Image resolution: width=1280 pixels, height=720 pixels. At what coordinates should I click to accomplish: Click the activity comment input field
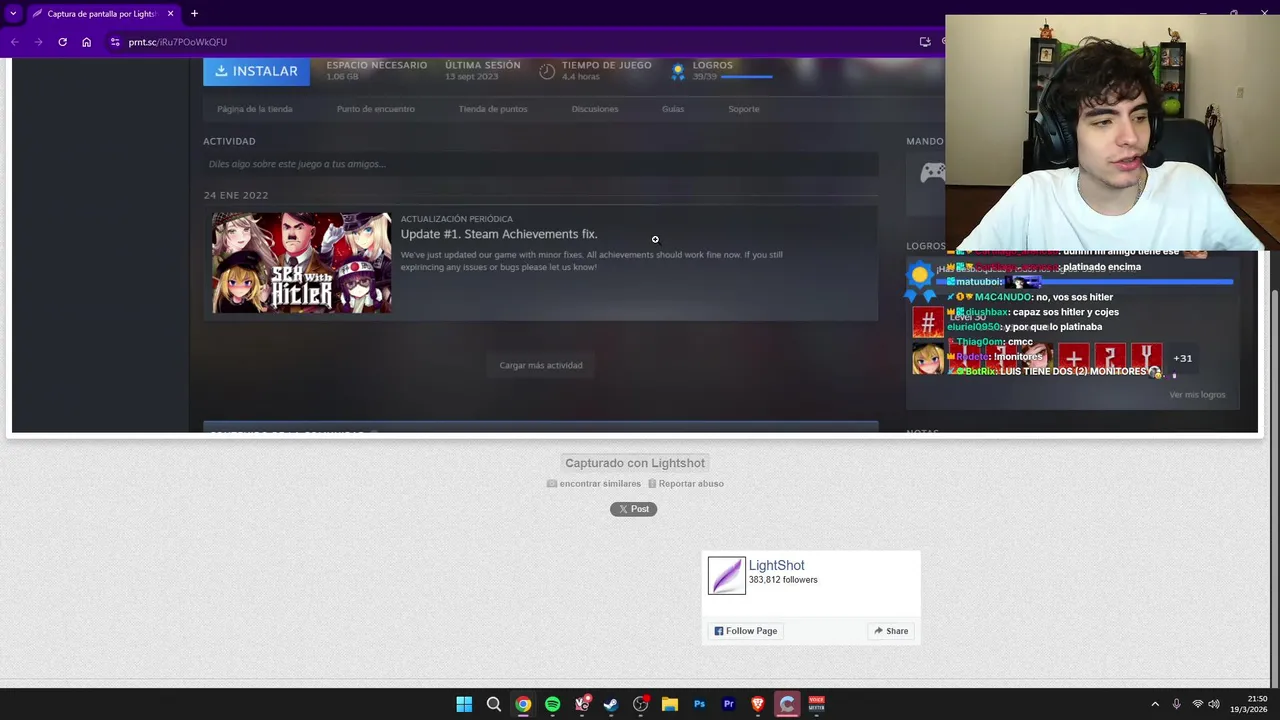pyautogui.click(x=540, y=164)
